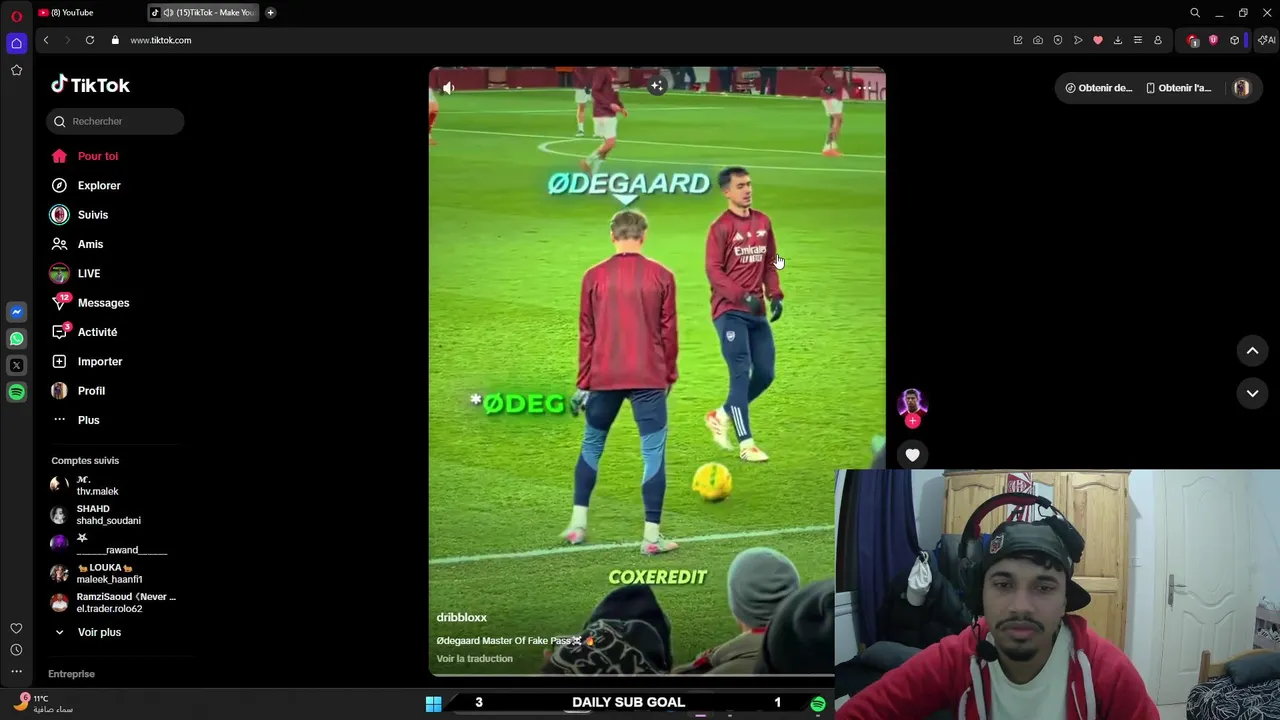Open browser downloads icon
Screen dimensions: 1280x720
[1118, 40]
